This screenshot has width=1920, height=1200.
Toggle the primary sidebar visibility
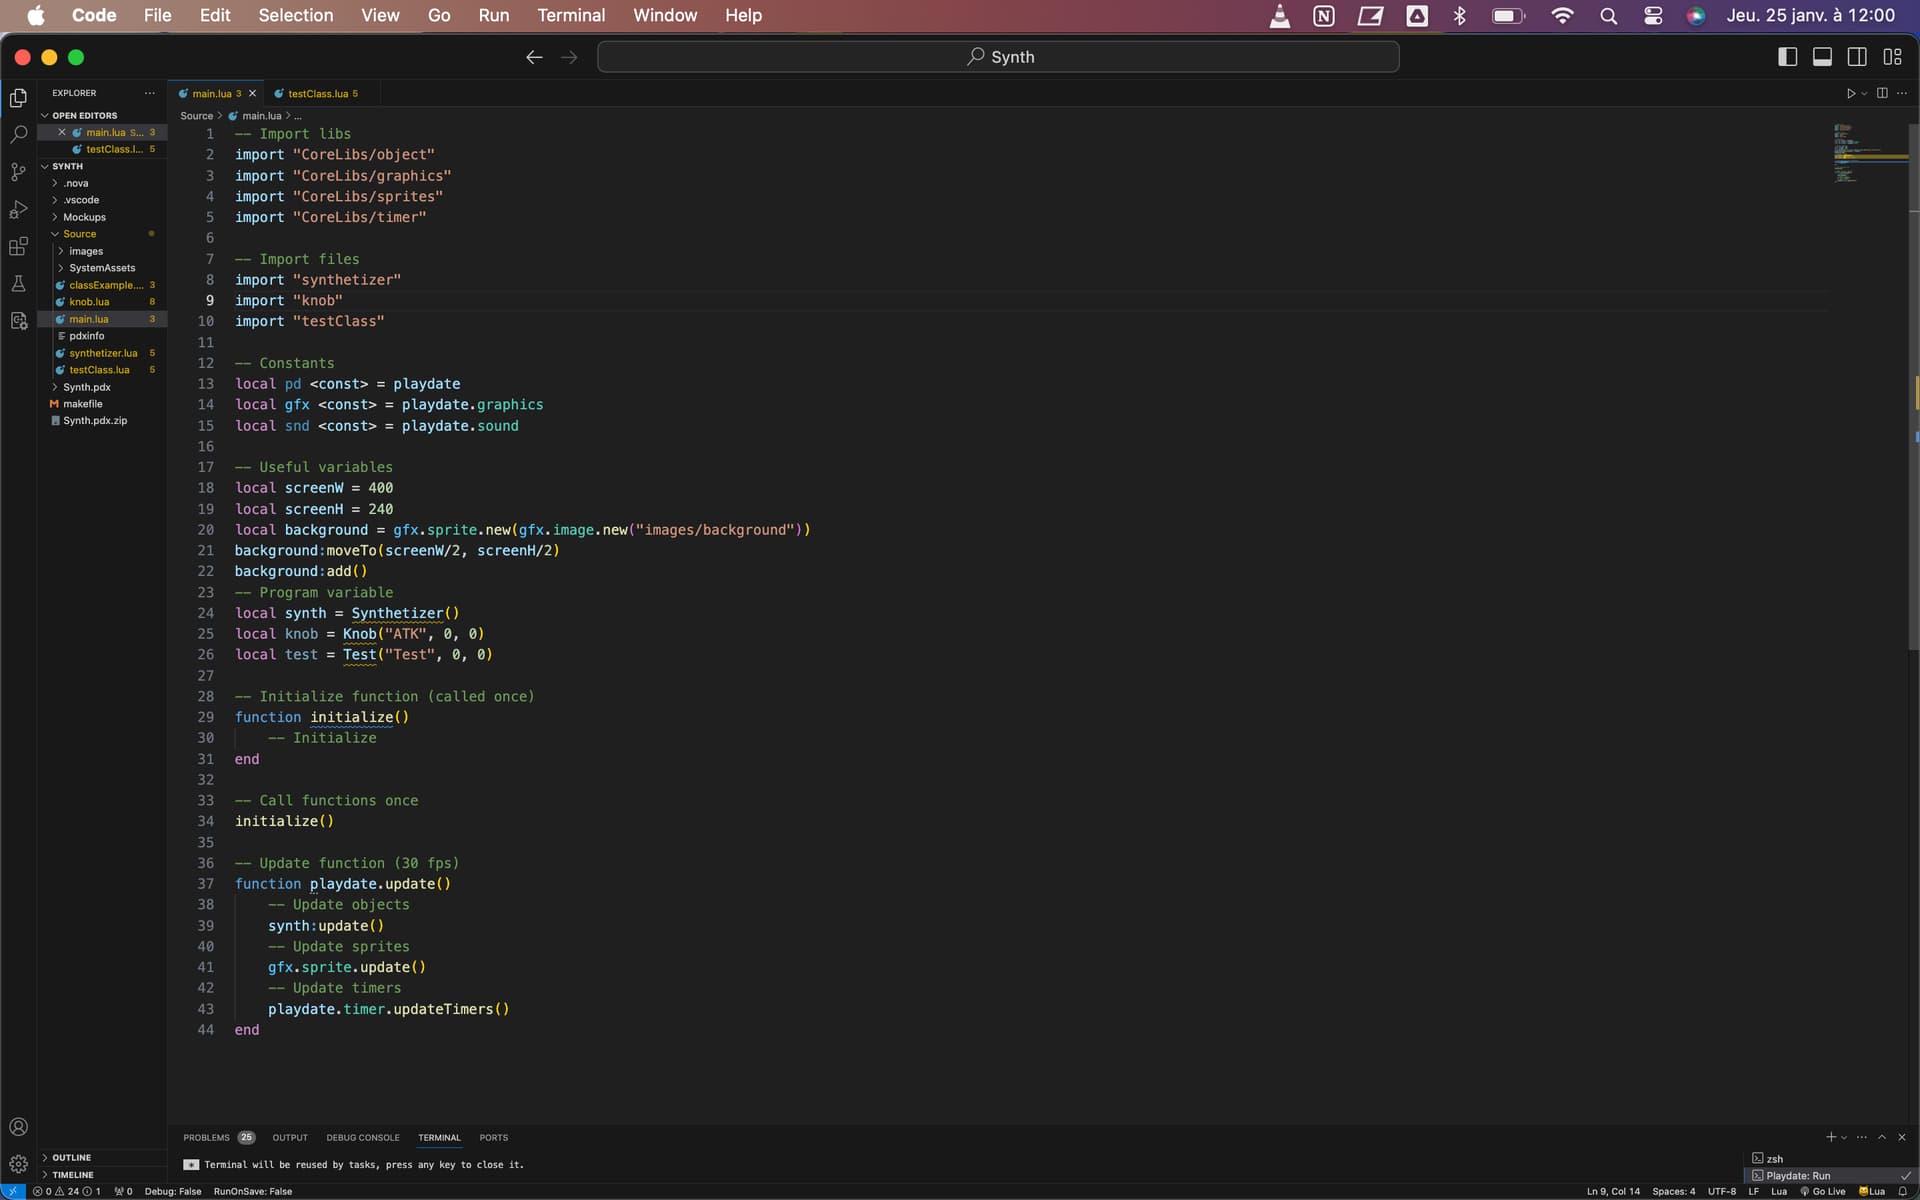click(x=1787, y=57)
